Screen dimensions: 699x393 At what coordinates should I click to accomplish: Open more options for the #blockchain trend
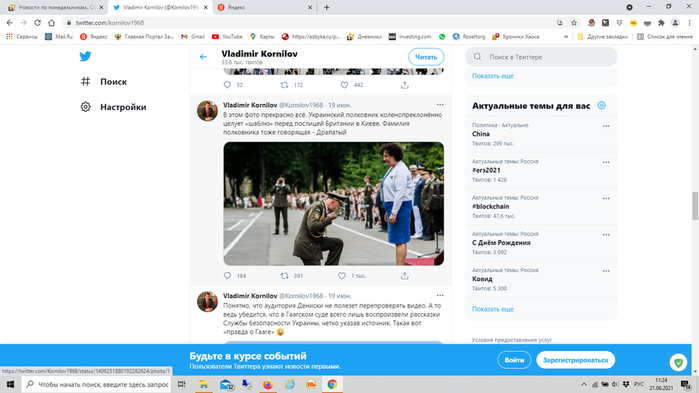click(606, 198)
